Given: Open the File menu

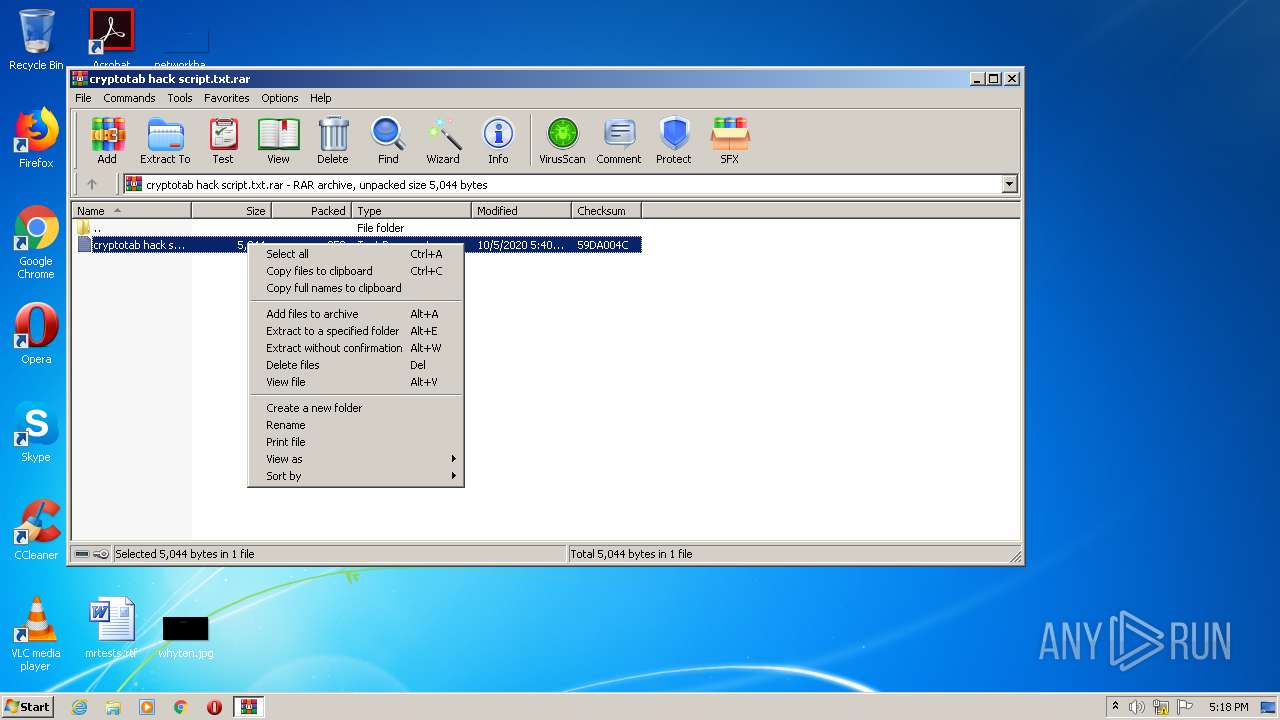Looking at the screenshot, I should tap(83, 98).
